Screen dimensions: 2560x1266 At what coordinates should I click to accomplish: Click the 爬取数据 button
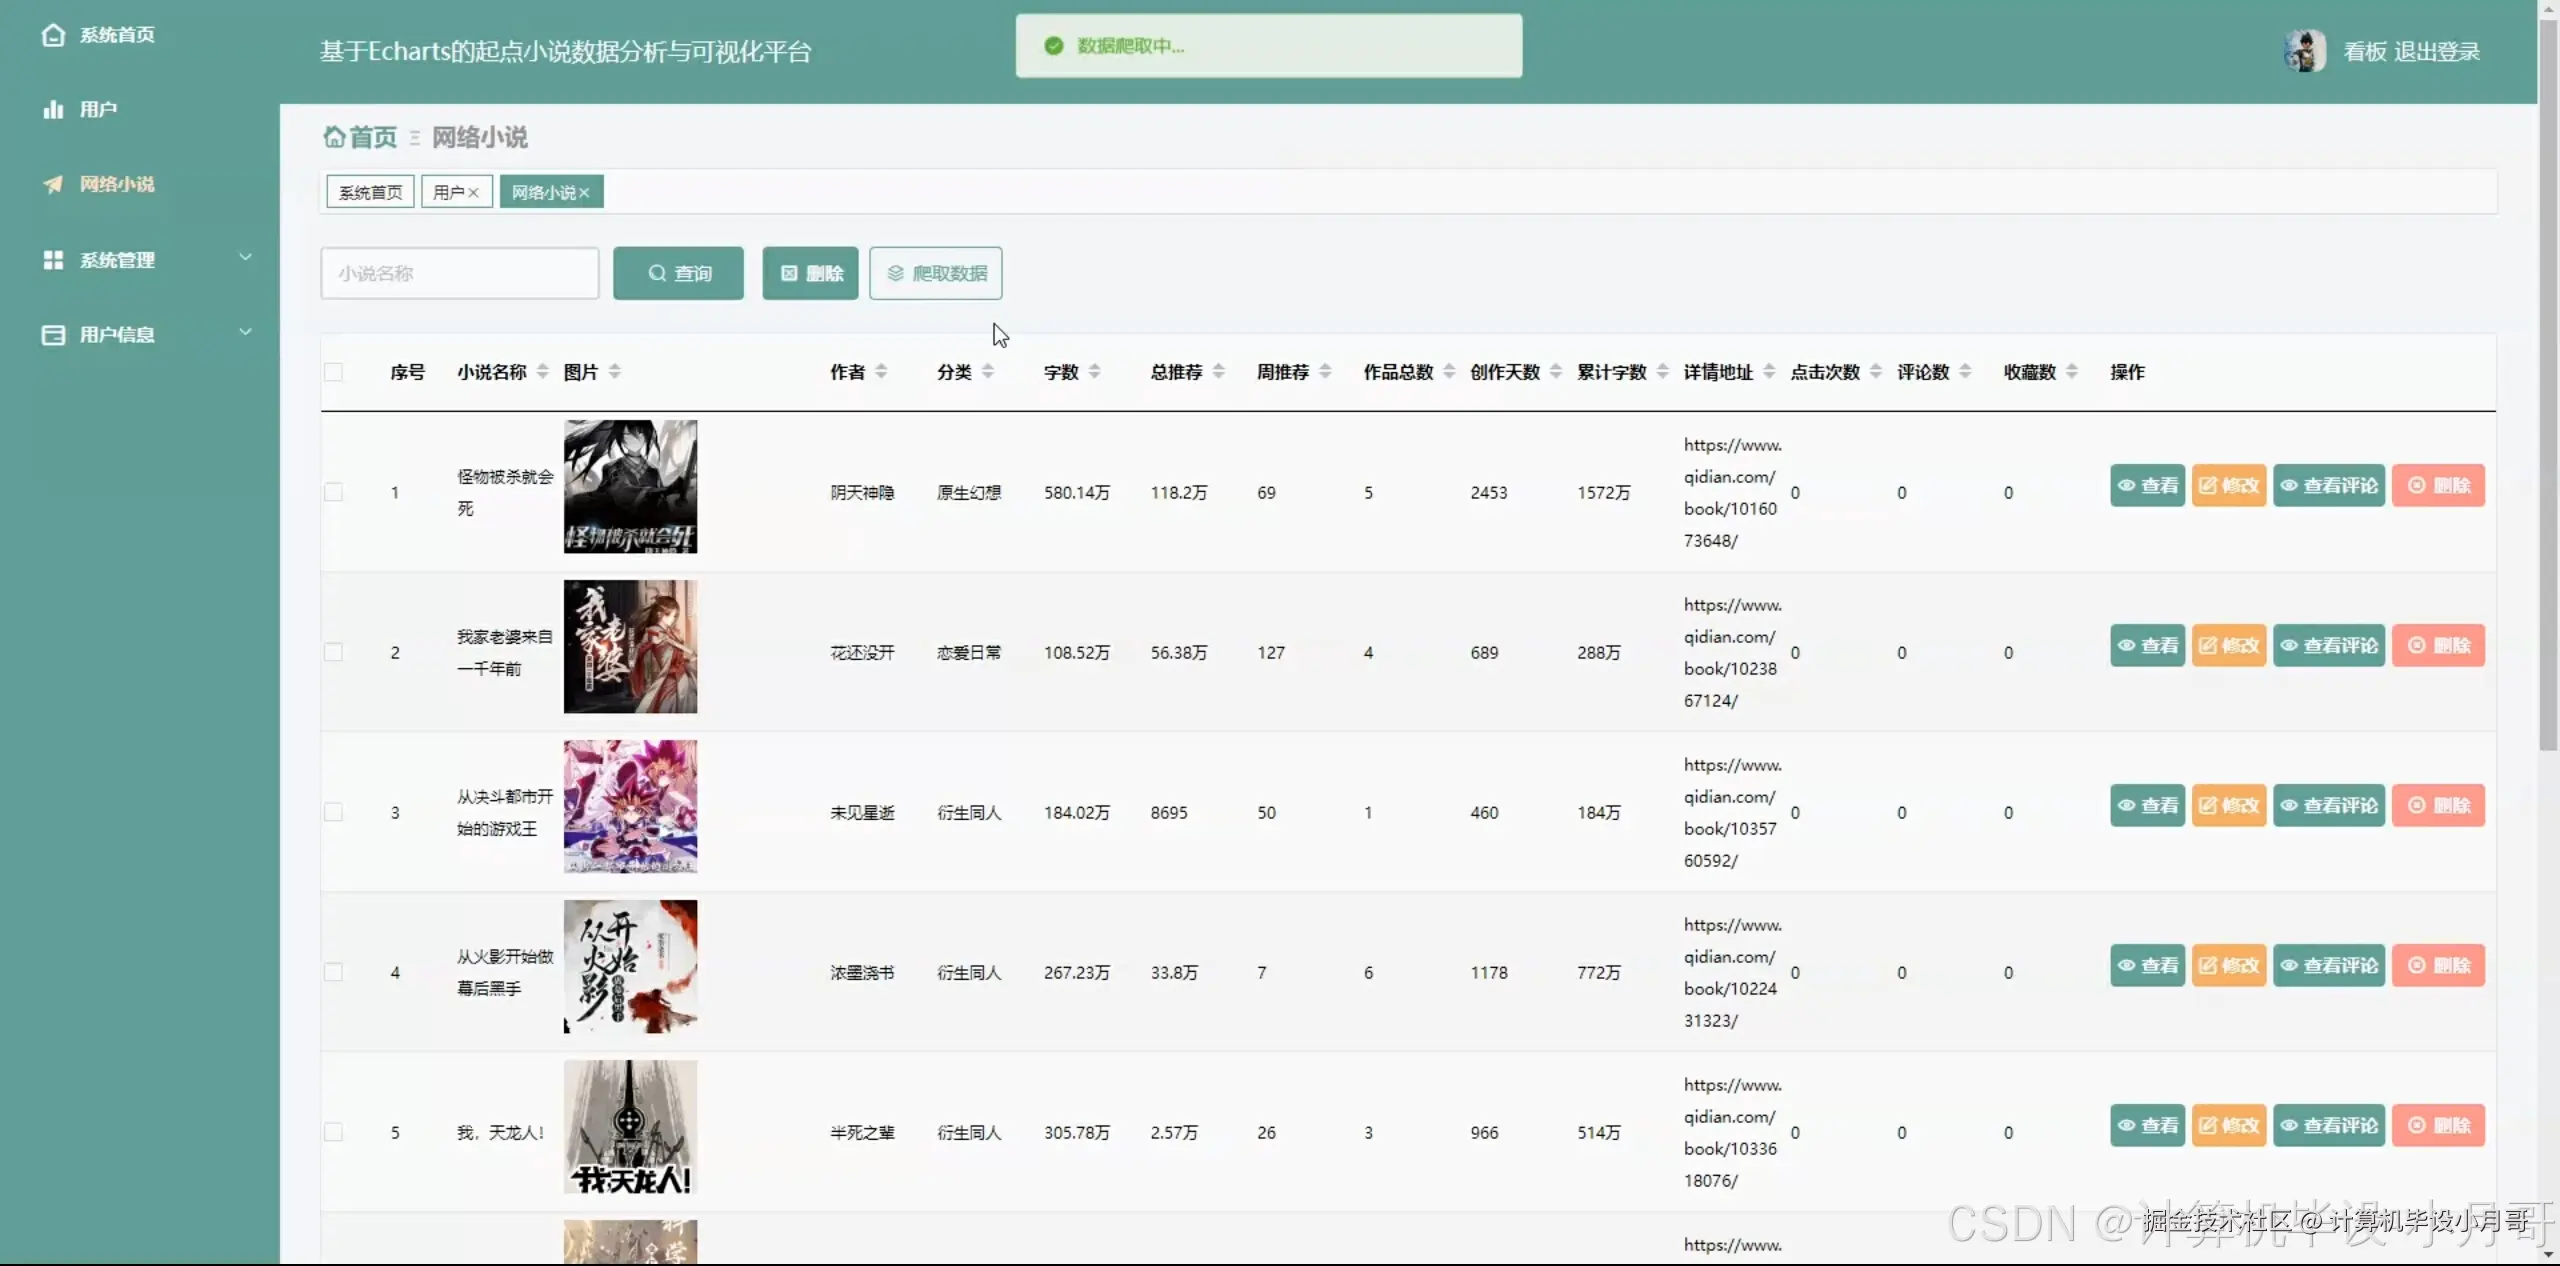point(936,273)
